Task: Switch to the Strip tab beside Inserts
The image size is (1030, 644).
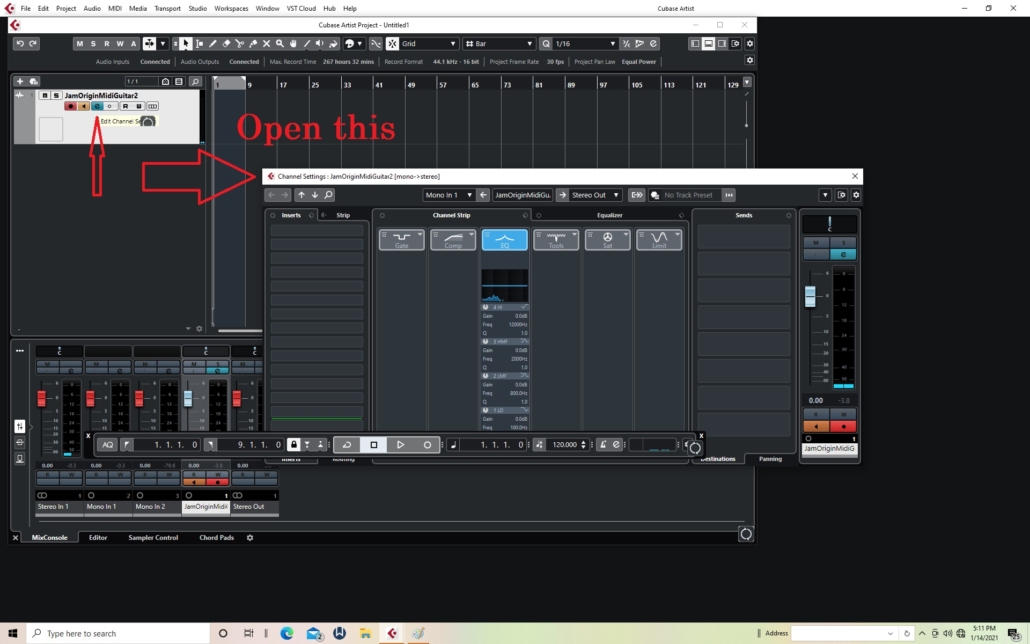Action: point(343,215)
